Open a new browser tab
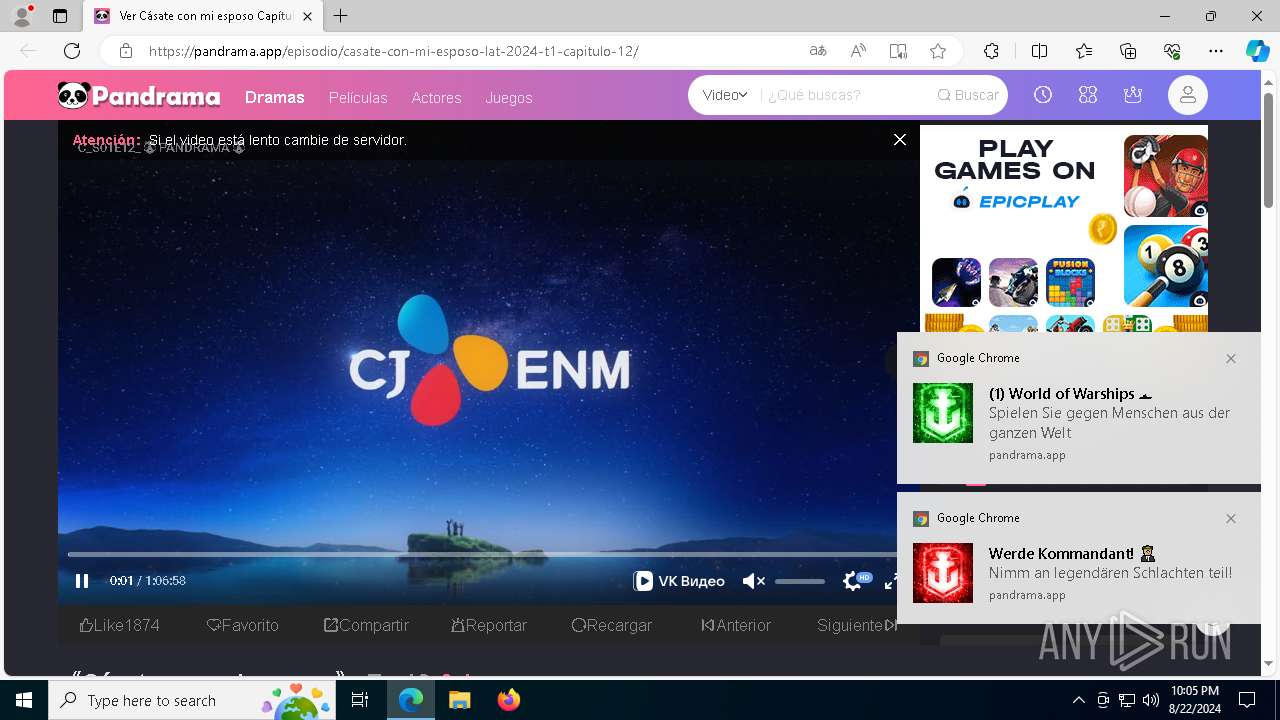Image resolution: width=1280 pixels, height=720 pixels. tap(341, 16)
